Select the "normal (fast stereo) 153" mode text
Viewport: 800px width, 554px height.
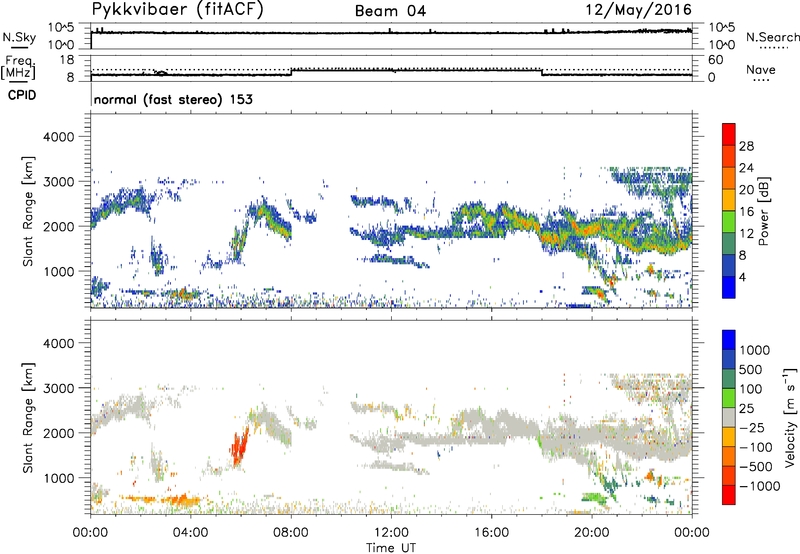pyautogui.click(x=173, y=99)
